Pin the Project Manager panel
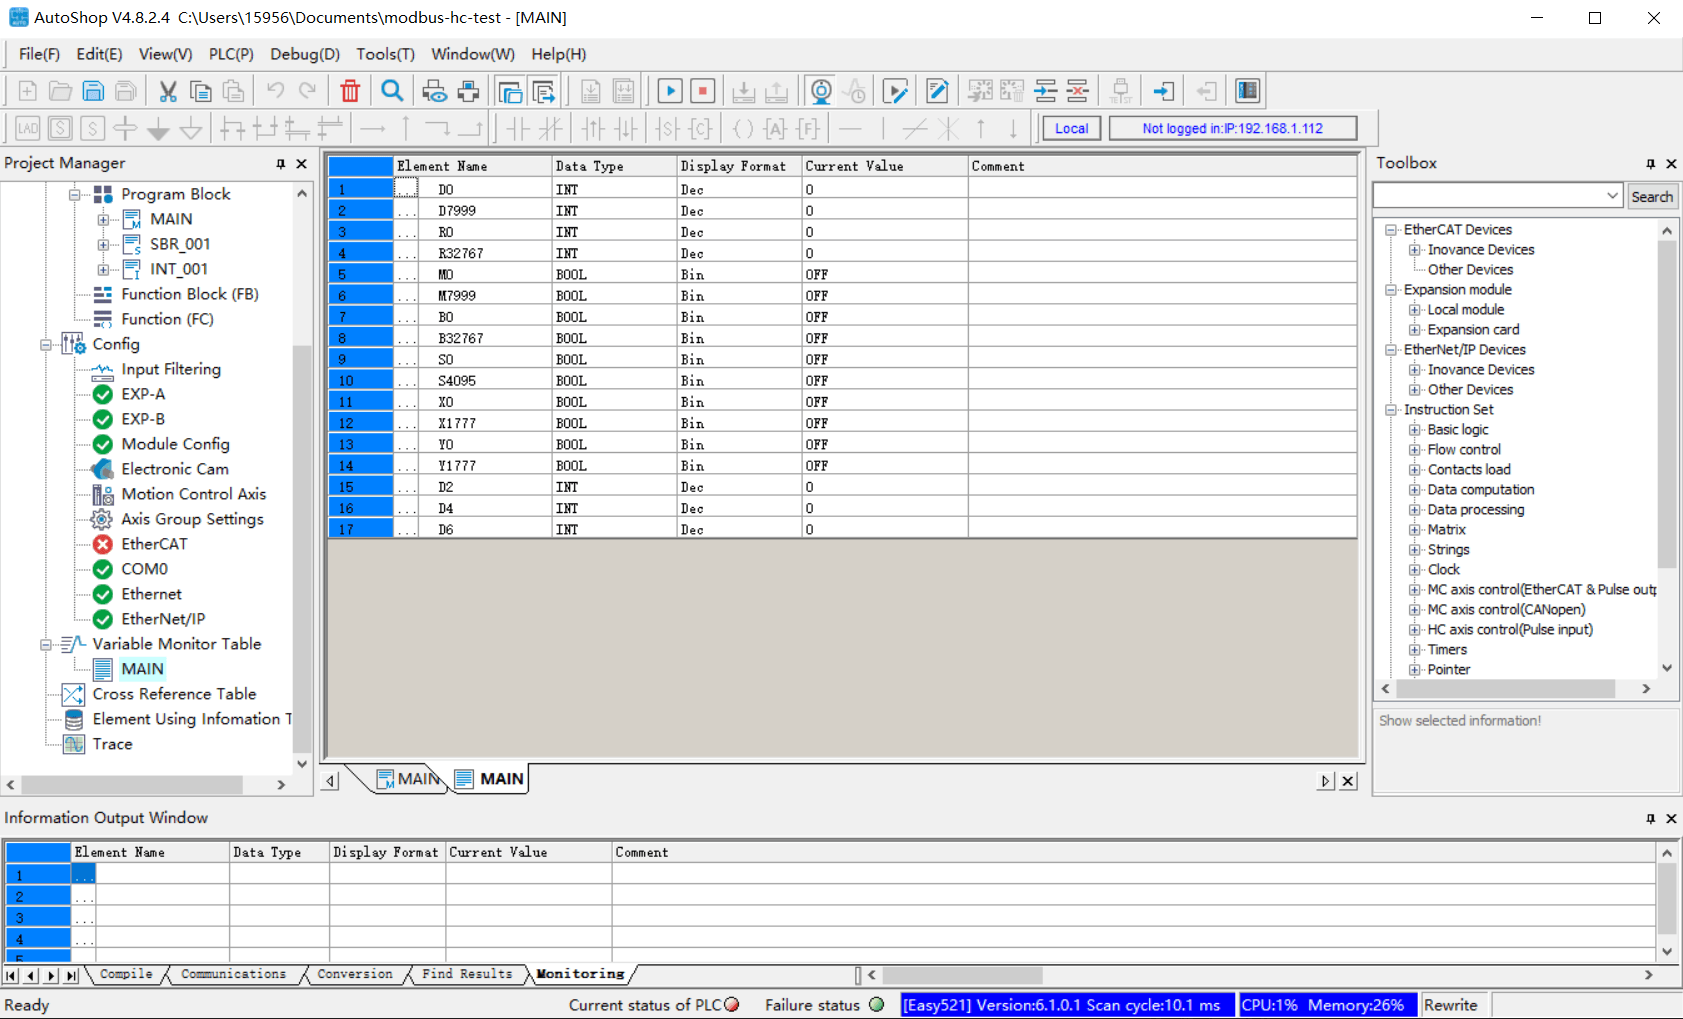Screen dimensions: 1683x1019 click(280, 163)
